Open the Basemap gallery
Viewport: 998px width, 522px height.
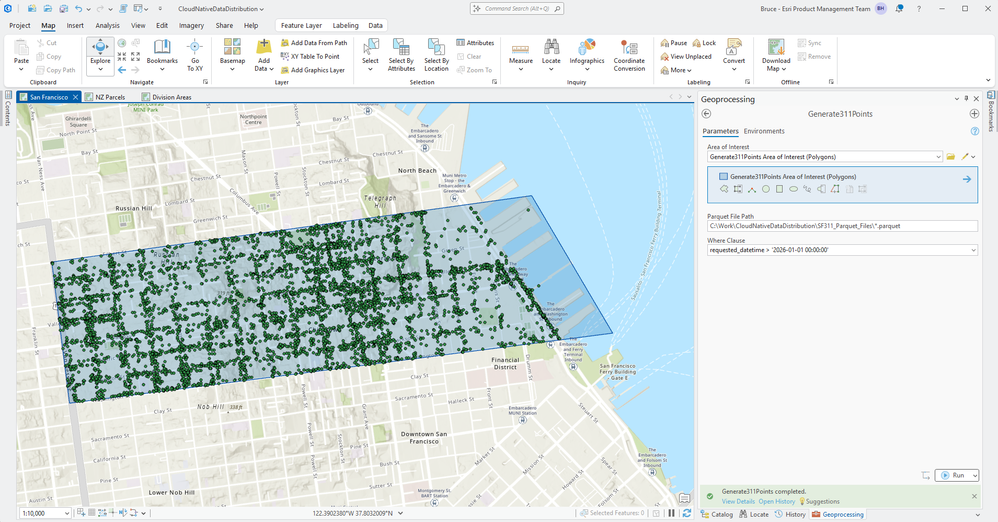232,53
